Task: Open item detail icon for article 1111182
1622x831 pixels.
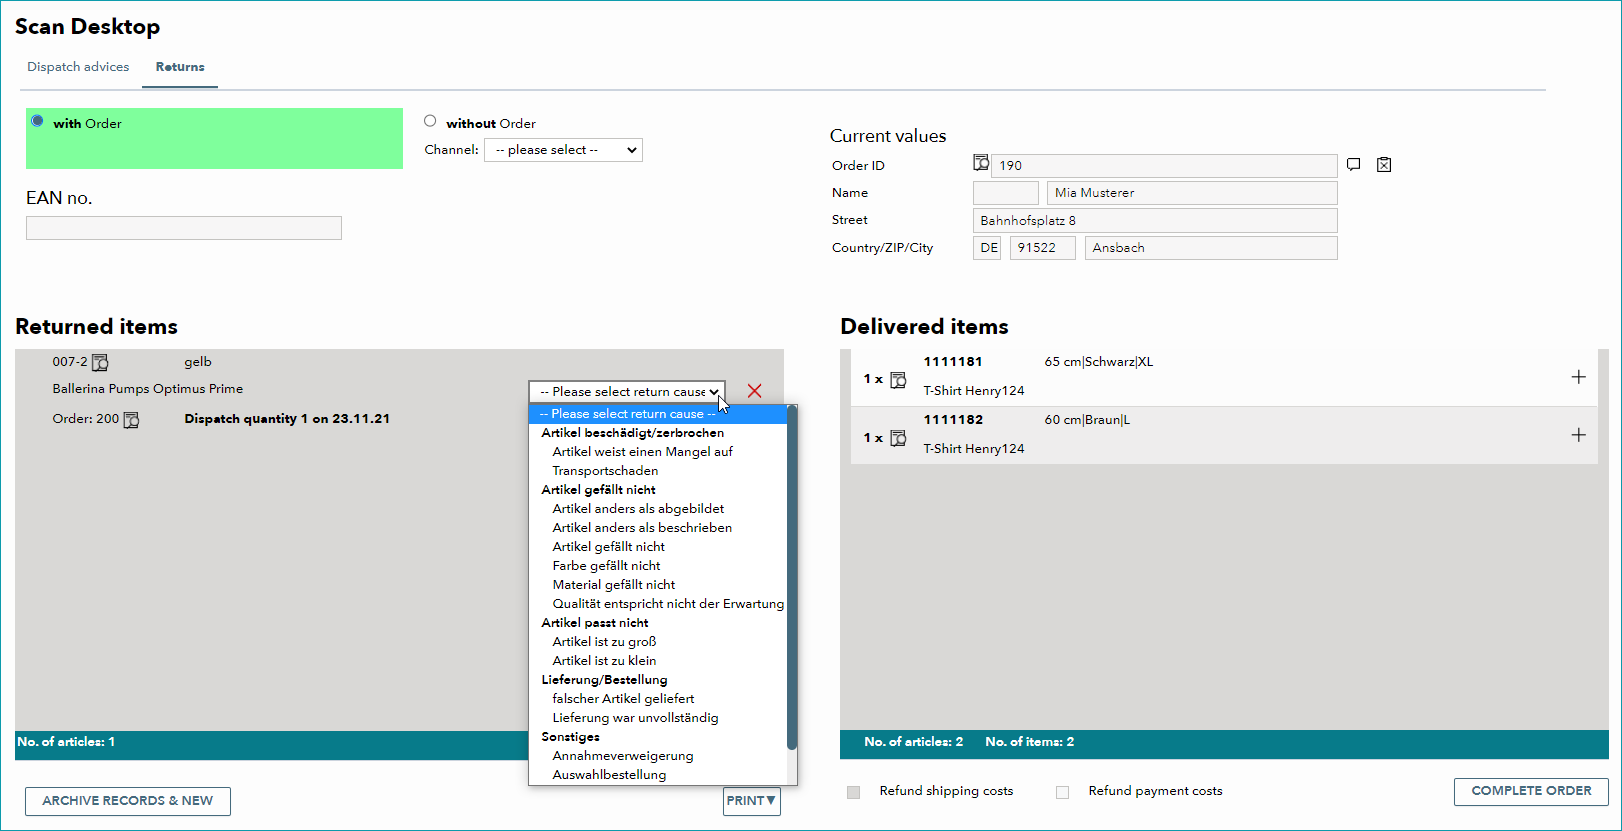Action: pyautogui.click(x=898, y=438)
